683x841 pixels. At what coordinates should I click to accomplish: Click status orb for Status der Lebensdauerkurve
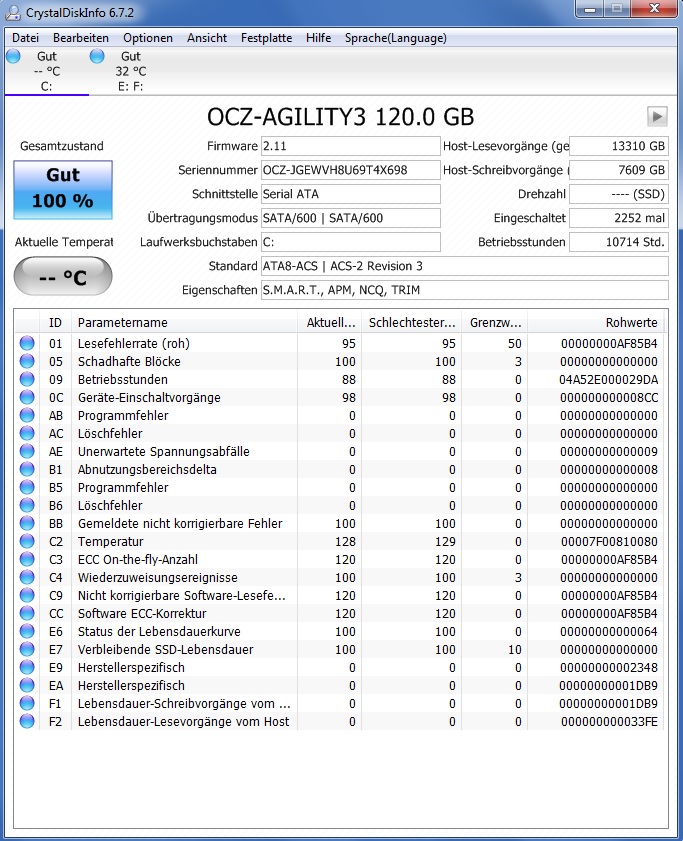pos(27,631)
